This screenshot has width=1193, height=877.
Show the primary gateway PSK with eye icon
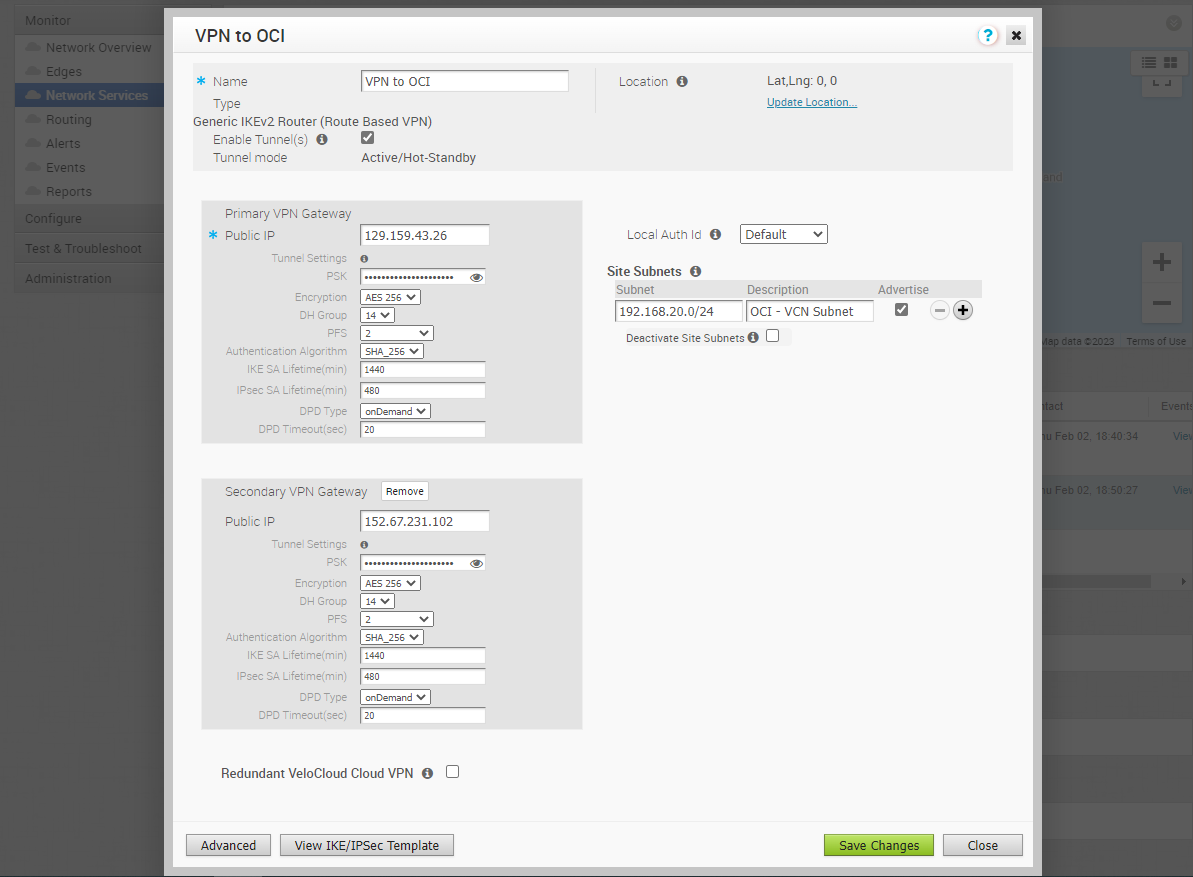(476, 278)
